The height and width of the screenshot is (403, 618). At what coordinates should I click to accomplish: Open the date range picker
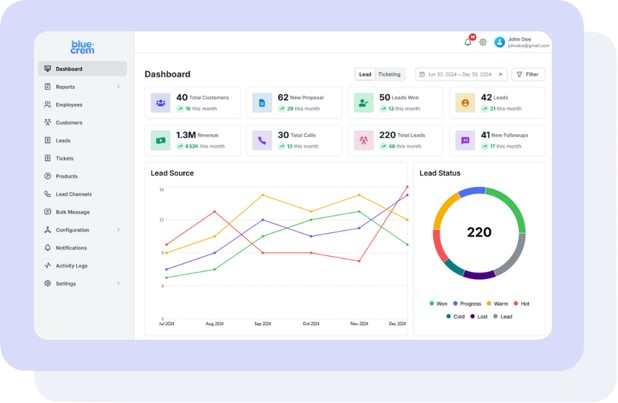[x=461, y=74]
